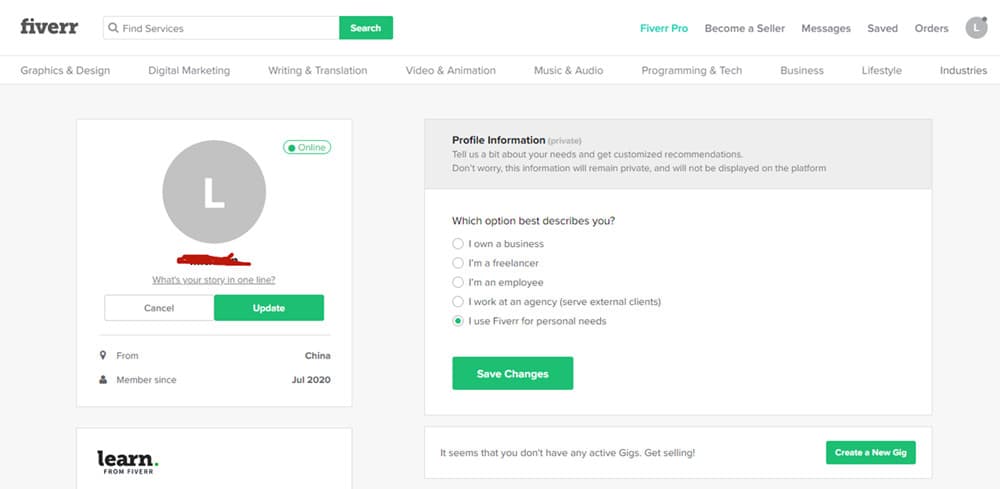Viewport: 1000px width, 489px height.
Task: Open the user avatar menu in header
Action: tap(976, 28)
